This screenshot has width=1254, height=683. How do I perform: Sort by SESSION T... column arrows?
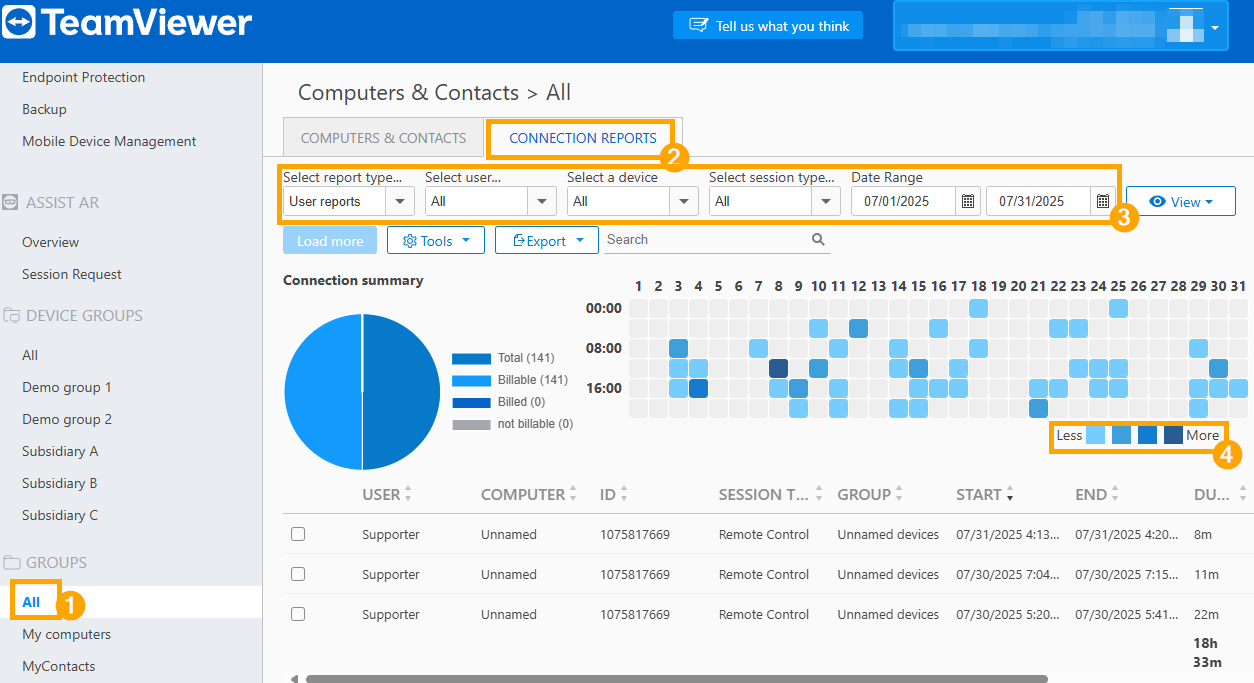click(819, 494)
